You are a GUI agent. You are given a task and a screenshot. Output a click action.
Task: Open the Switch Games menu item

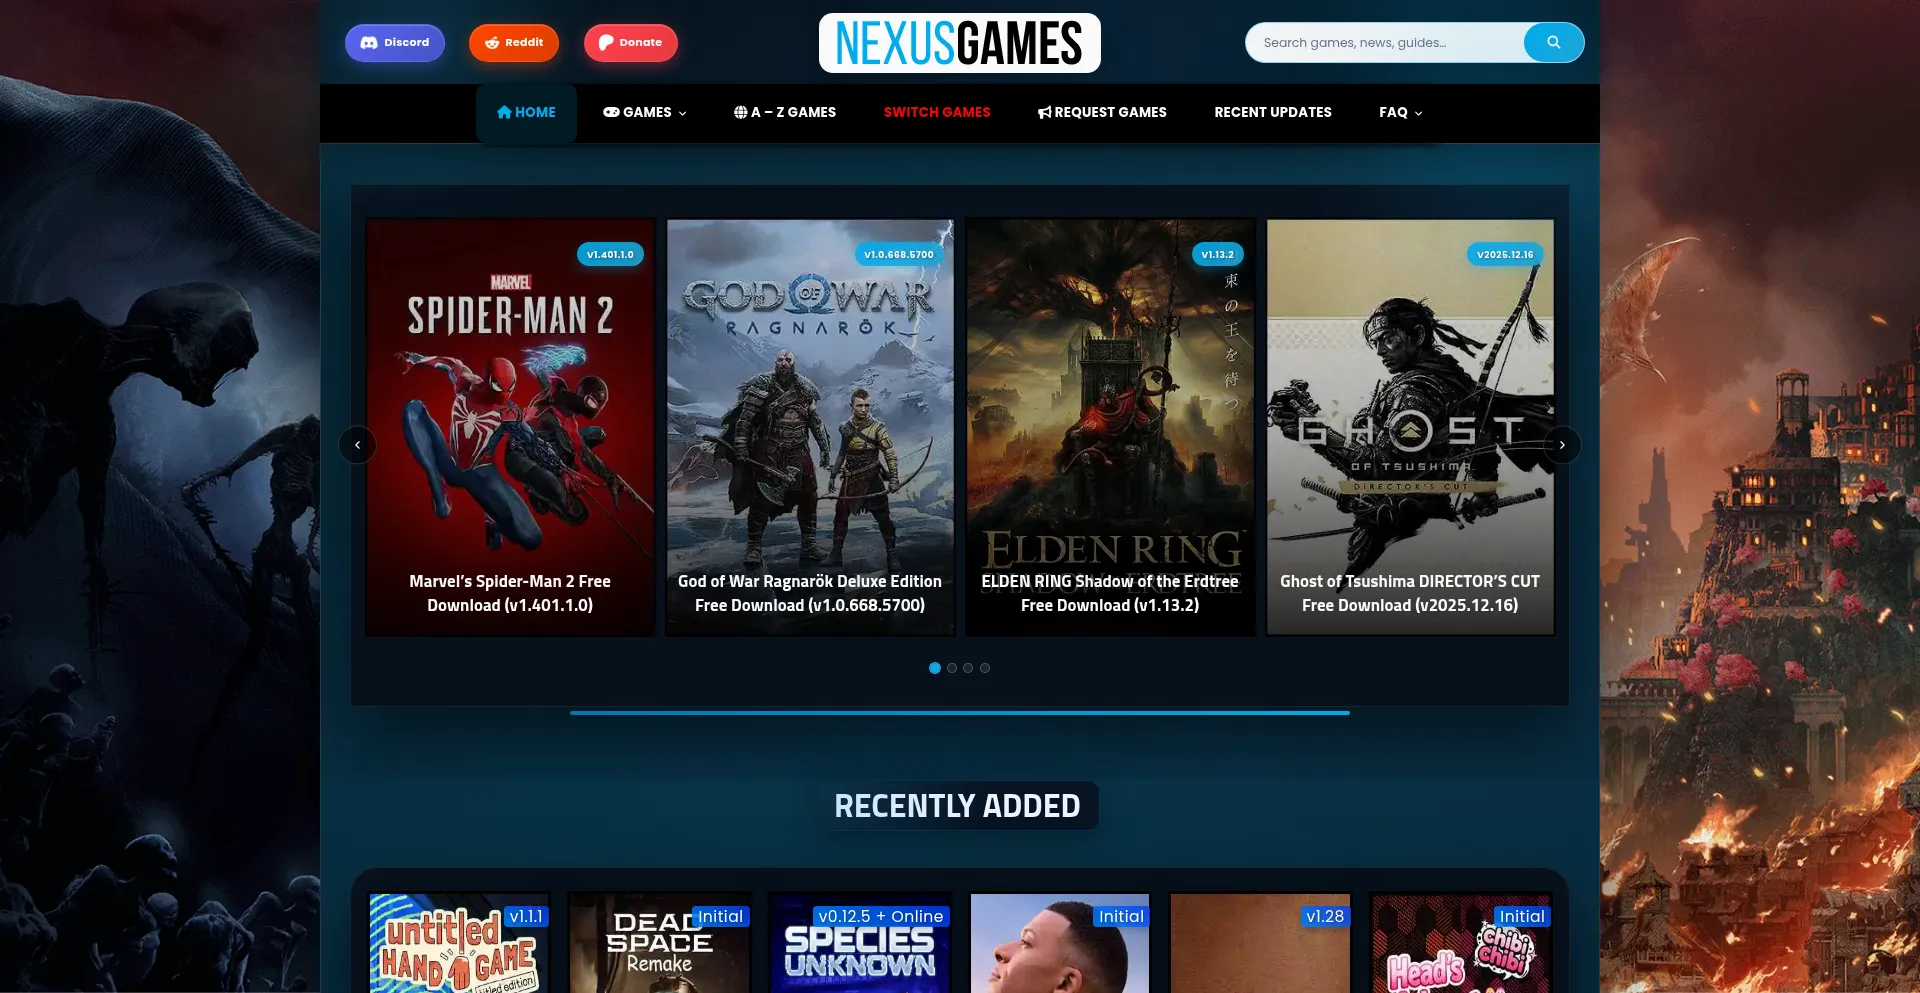[937, 113]
